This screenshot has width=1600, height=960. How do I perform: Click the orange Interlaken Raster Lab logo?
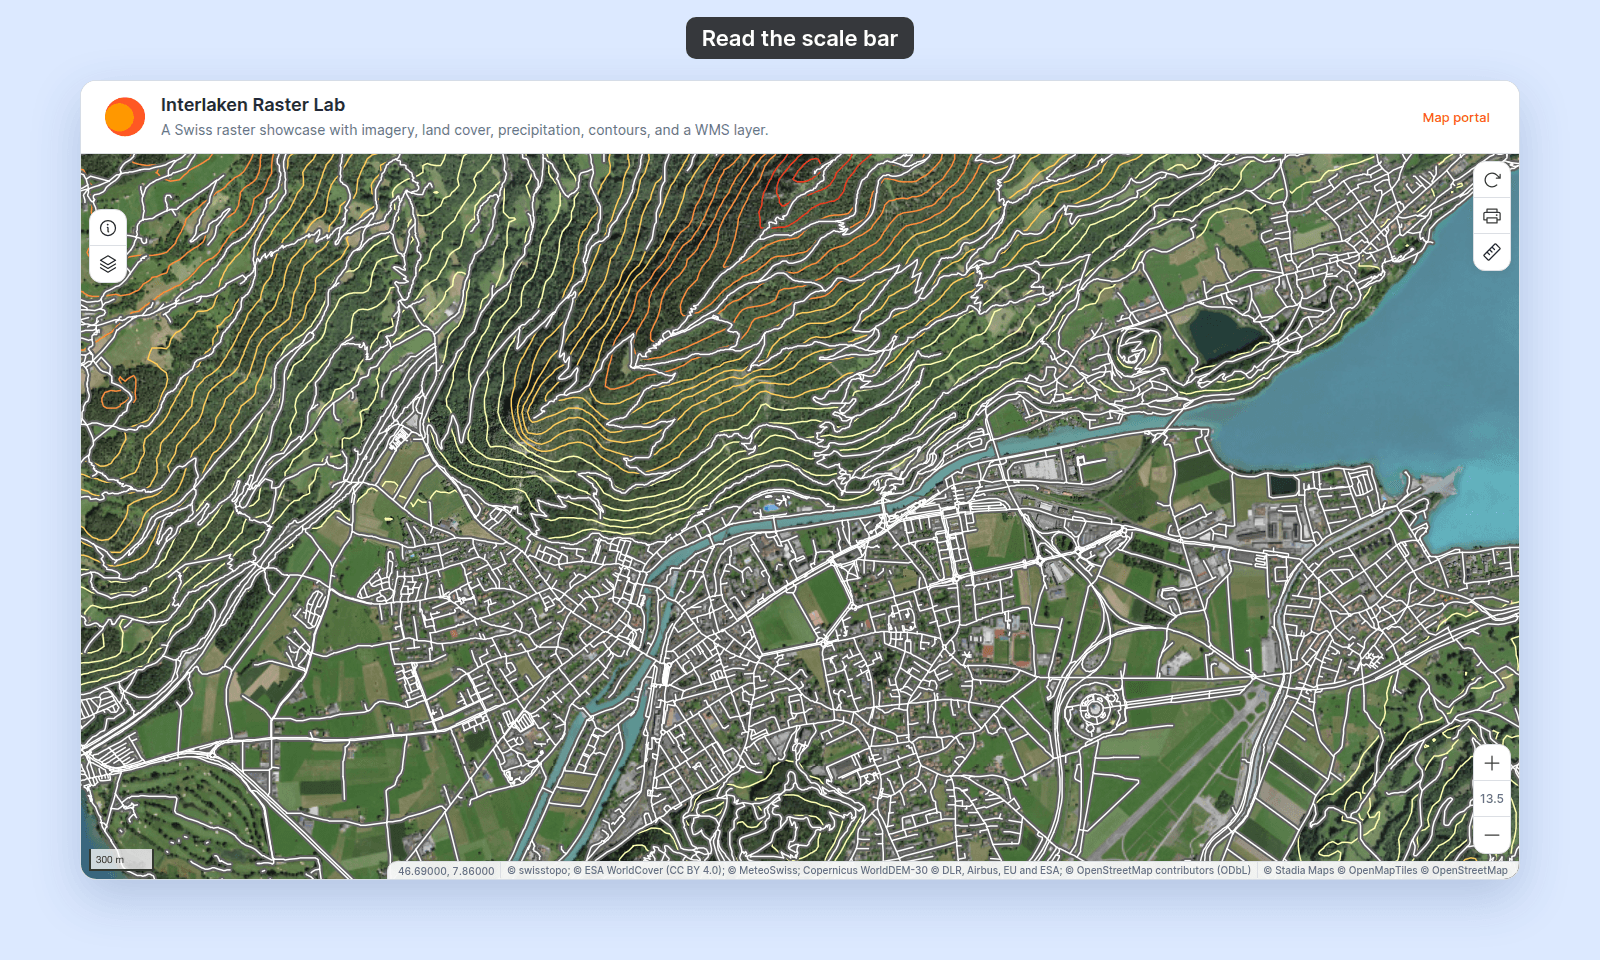pyautogui.click(x=125, y=117)
